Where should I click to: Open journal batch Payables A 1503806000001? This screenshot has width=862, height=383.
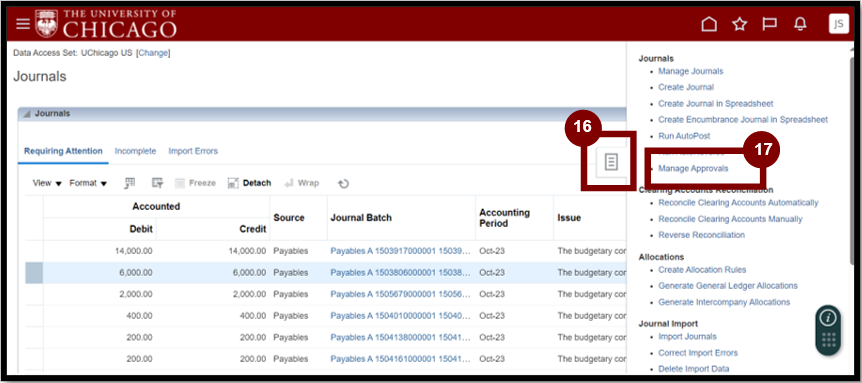pyautogui.click(x=400, y=272)
